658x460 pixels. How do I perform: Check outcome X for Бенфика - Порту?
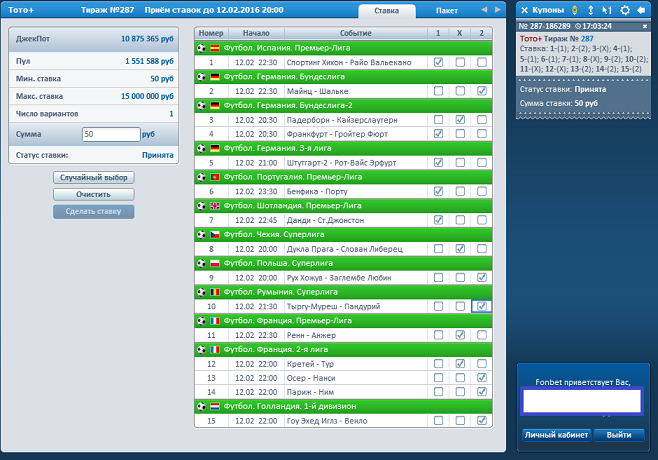(x=460, y=191)
